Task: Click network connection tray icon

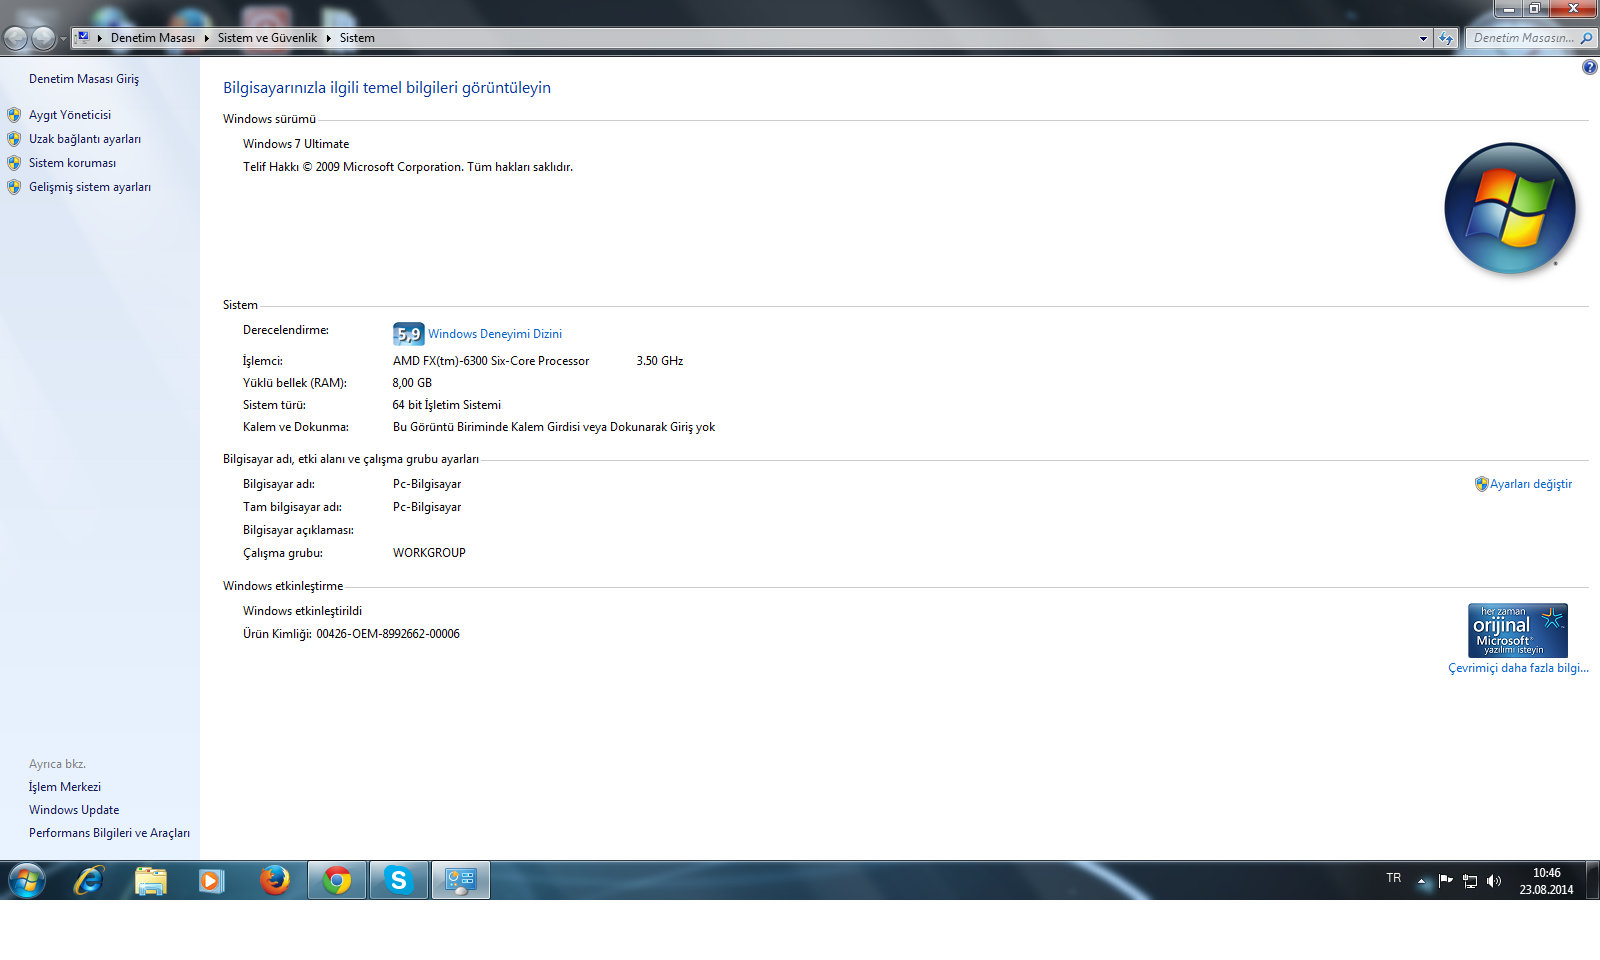Action: click(1470, 881)
